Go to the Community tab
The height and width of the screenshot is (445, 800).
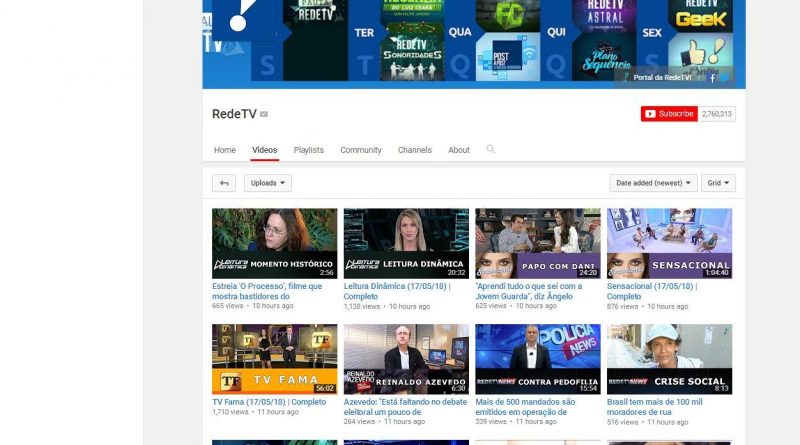click(360, 150)
